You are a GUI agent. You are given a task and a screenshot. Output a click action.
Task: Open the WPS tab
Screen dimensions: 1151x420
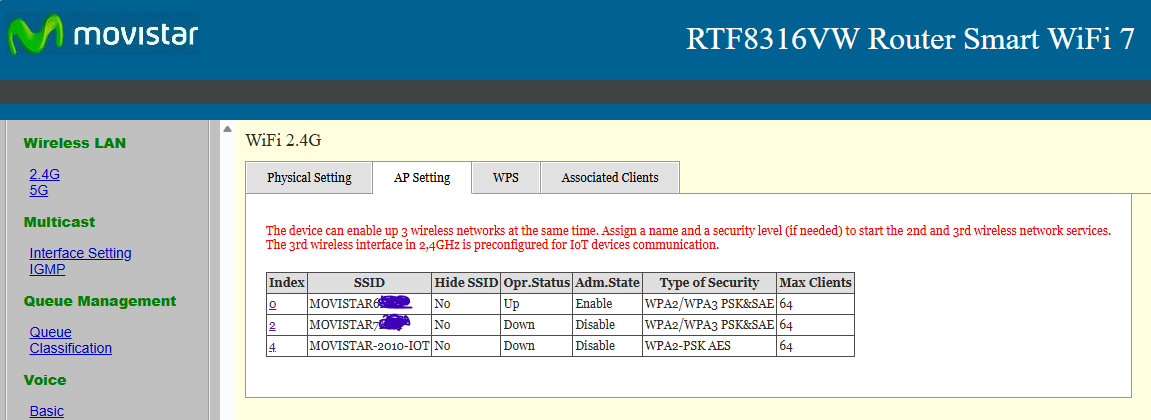coord(505,178)
